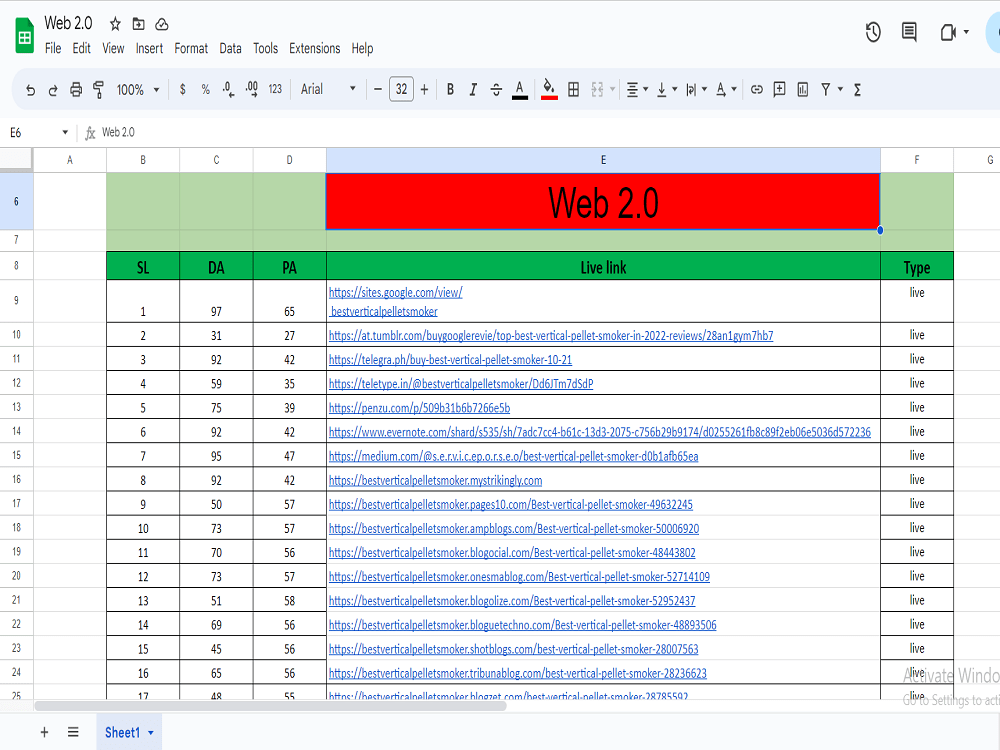
Task: Decrease decimal places
Action: [x=228, y=90]
